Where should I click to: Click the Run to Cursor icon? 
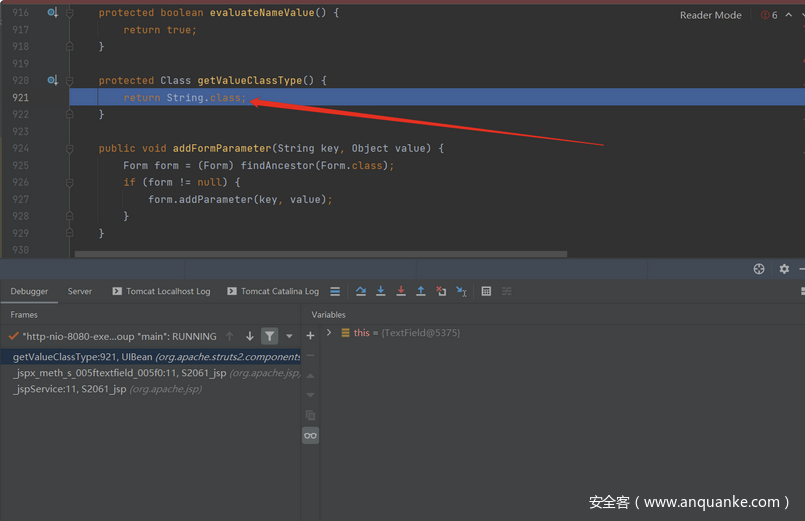tap(461, 291)
